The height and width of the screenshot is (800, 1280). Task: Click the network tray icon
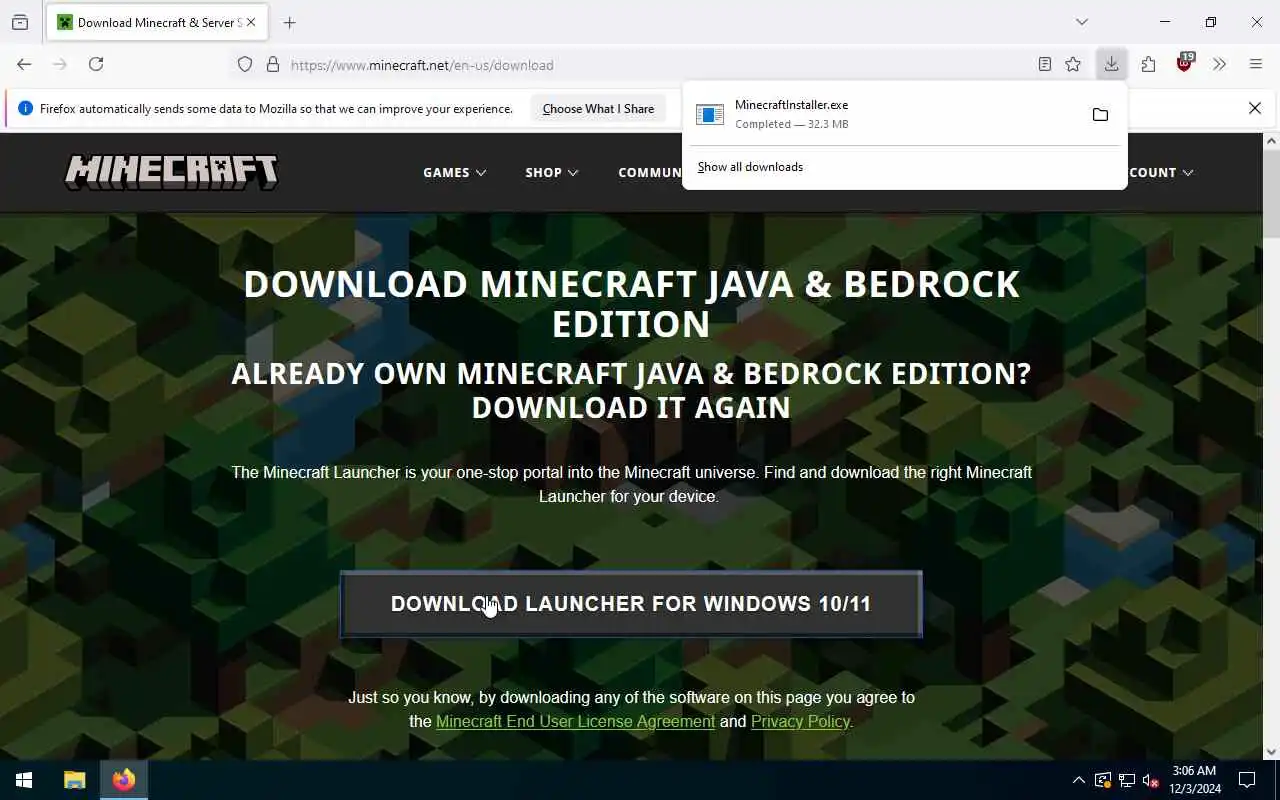[1127, 780]
